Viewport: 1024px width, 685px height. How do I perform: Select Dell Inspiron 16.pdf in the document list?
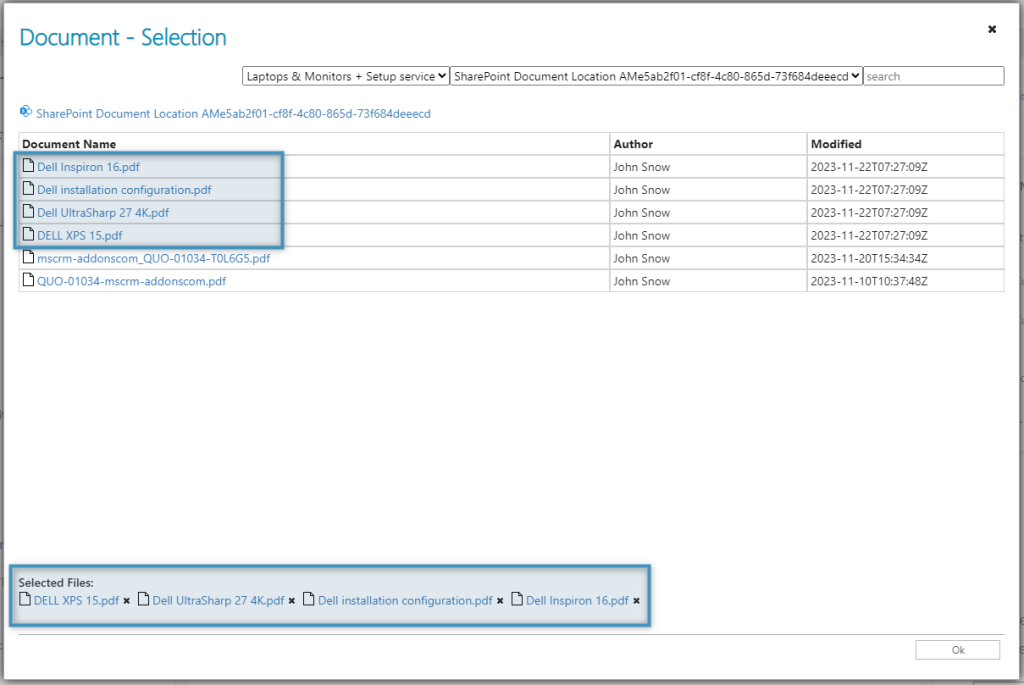click(x=88, y=167)
